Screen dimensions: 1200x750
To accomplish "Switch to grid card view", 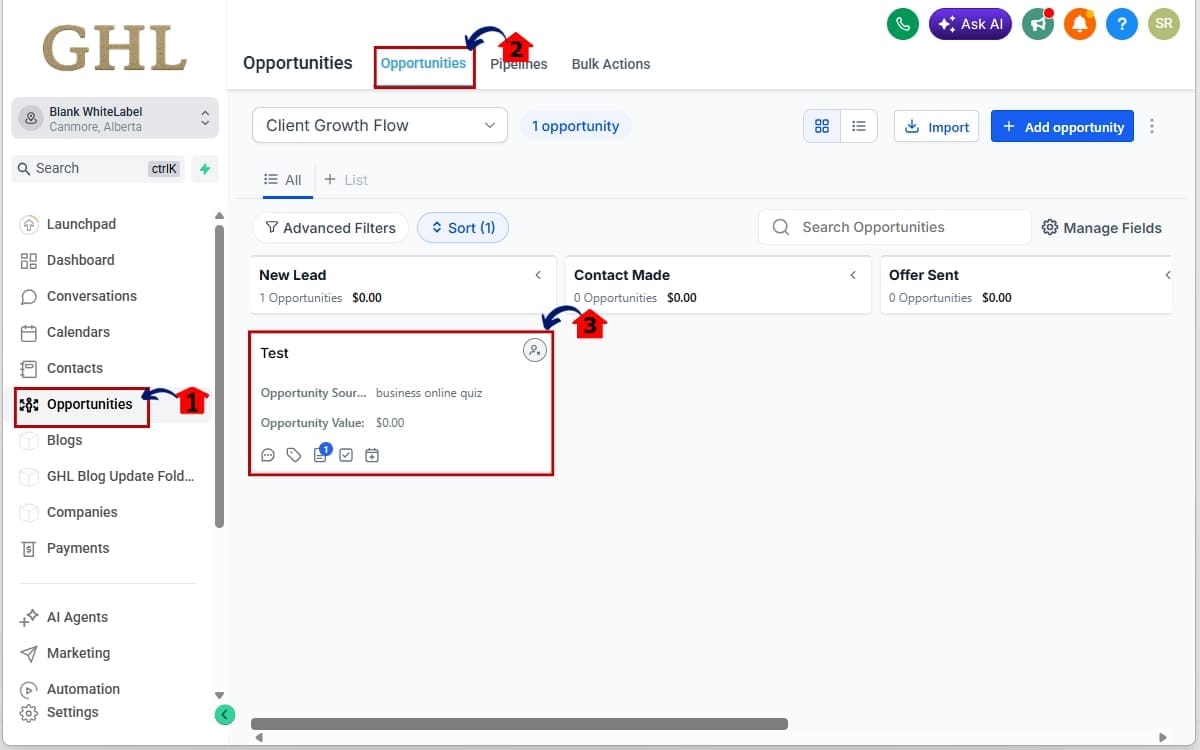I will point(822,126).
